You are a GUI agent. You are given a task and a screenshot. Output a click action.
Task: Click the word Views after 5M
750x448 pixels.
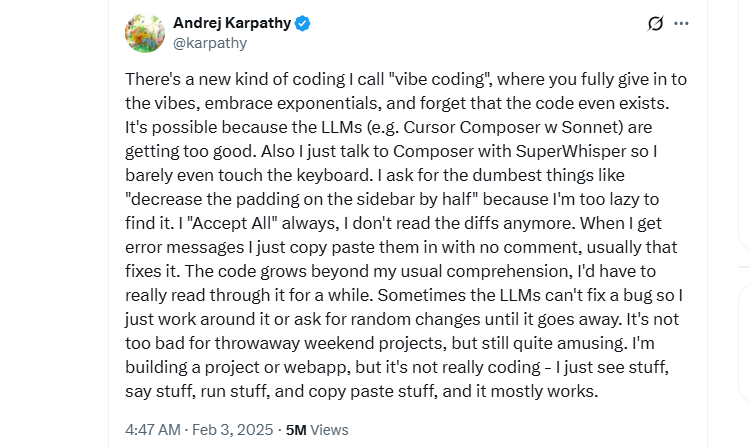coord(330,430)
